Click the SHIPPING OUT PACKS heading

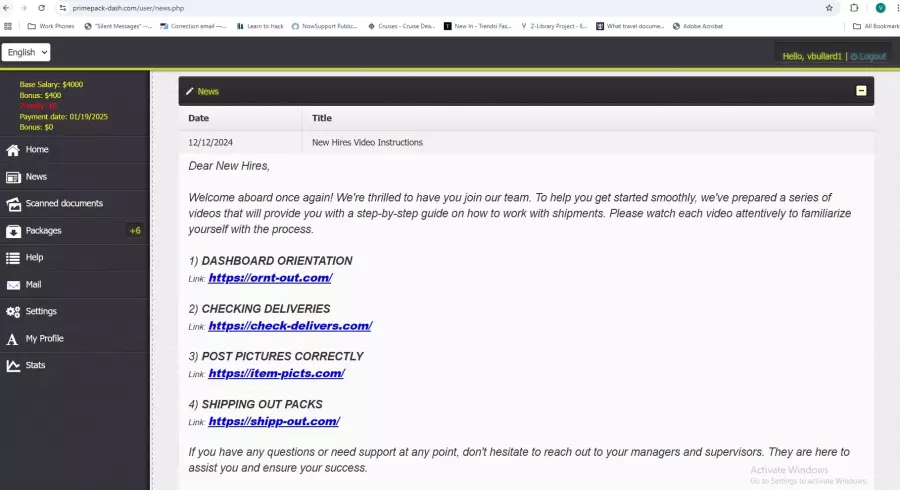point(262,405)
